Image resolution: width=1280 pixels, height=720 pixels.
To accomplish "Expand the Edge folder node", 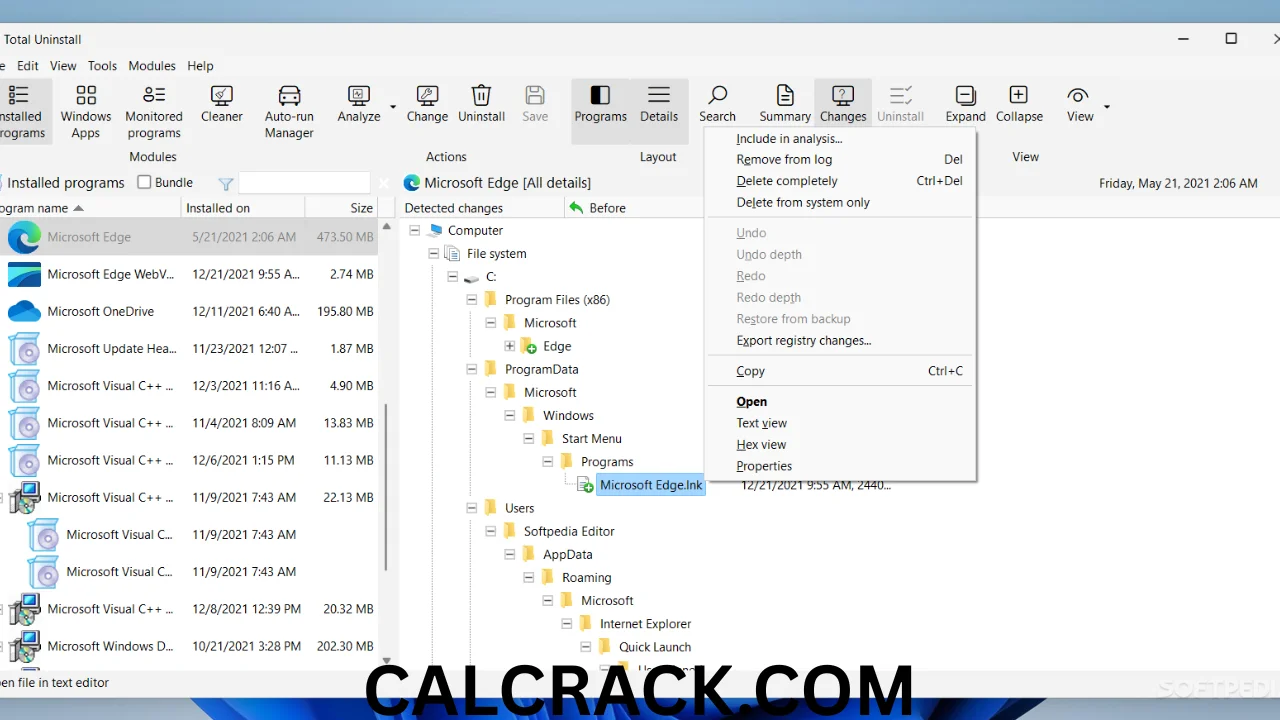I will click(x=509, y=346).
